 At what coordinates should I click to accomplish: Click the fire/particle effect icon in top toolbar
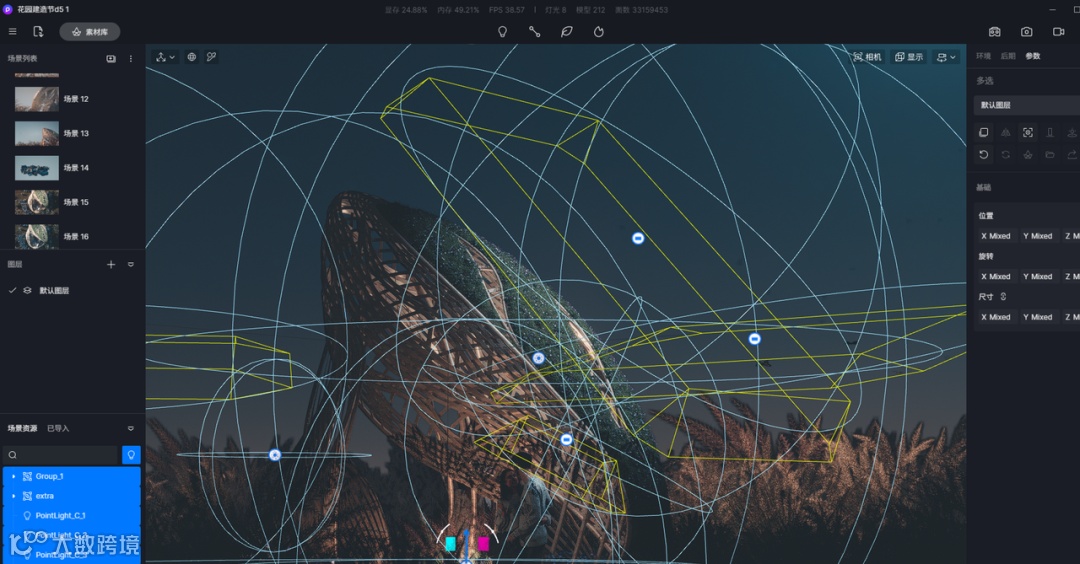point(599,32)
